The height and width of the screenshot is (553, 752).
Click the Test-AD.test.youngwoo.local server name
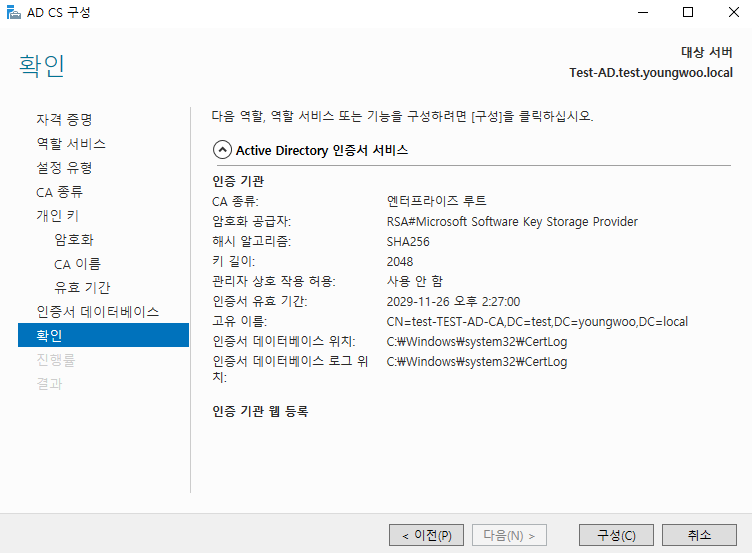coord(651,72)
